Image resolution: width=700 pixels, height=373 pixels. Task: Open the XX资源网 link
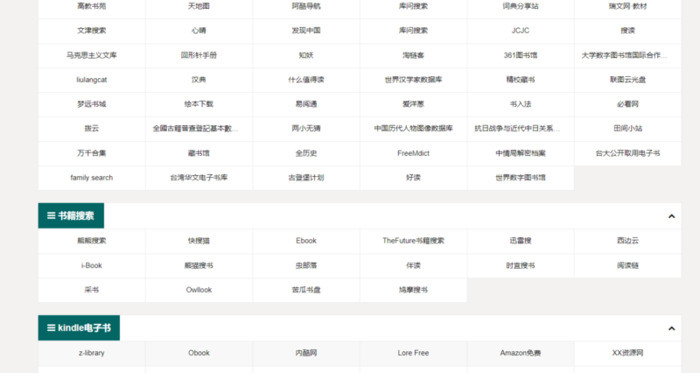628,353
